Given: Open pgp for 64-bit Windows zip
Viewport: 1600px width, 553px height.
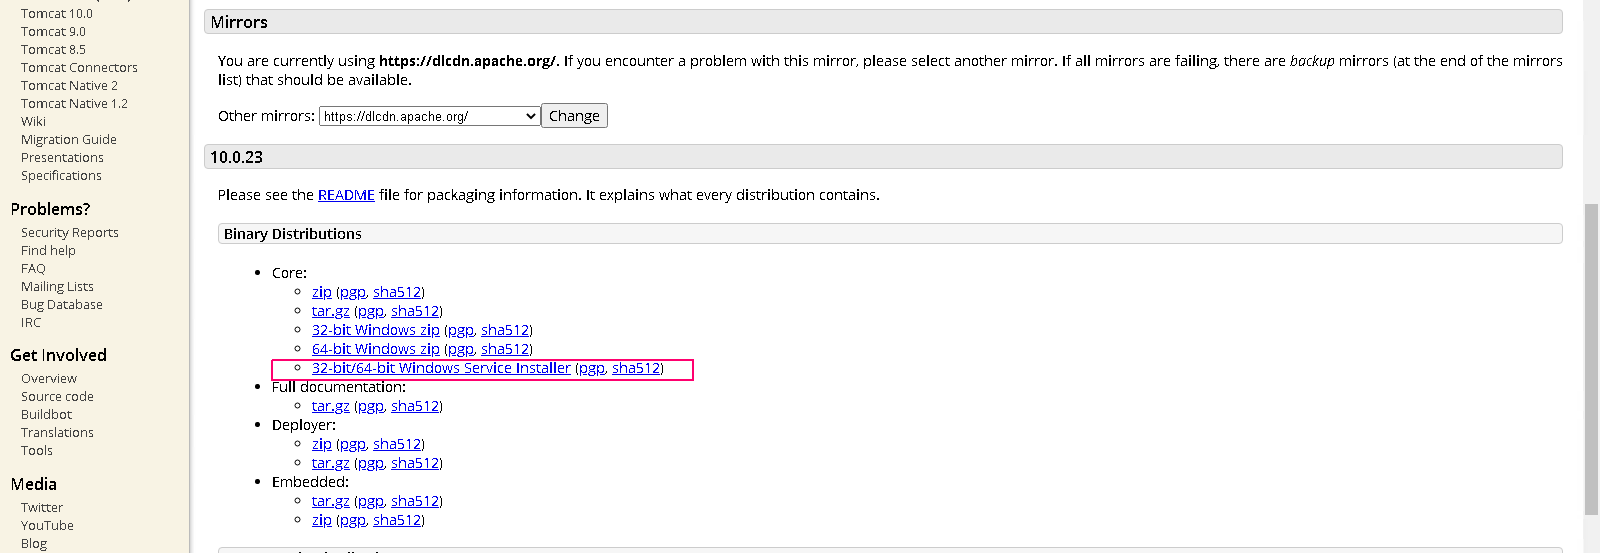Looking at the screenshot, I should (460, 349).
